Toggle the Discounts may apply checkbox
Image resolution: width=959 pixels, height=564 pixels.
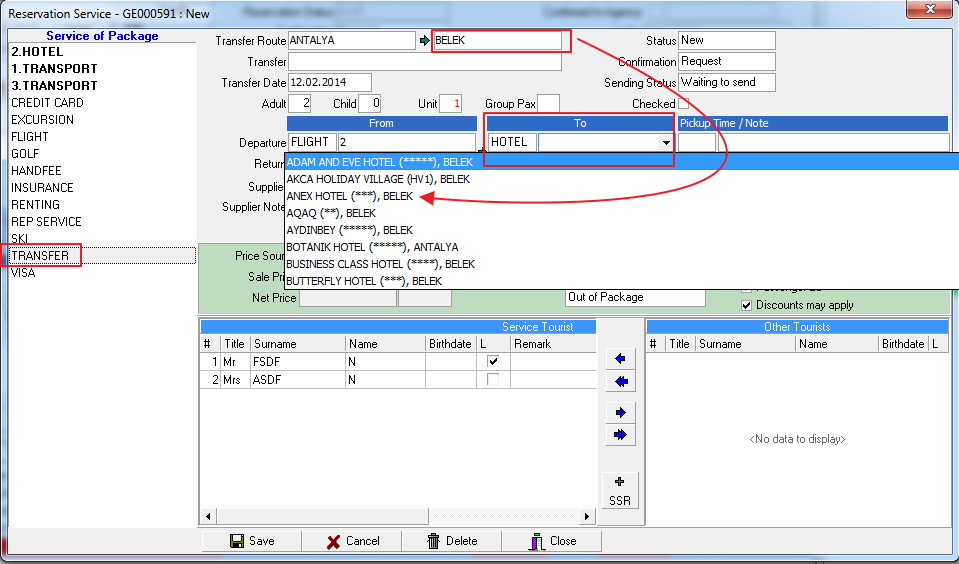[x=746, y=305]
